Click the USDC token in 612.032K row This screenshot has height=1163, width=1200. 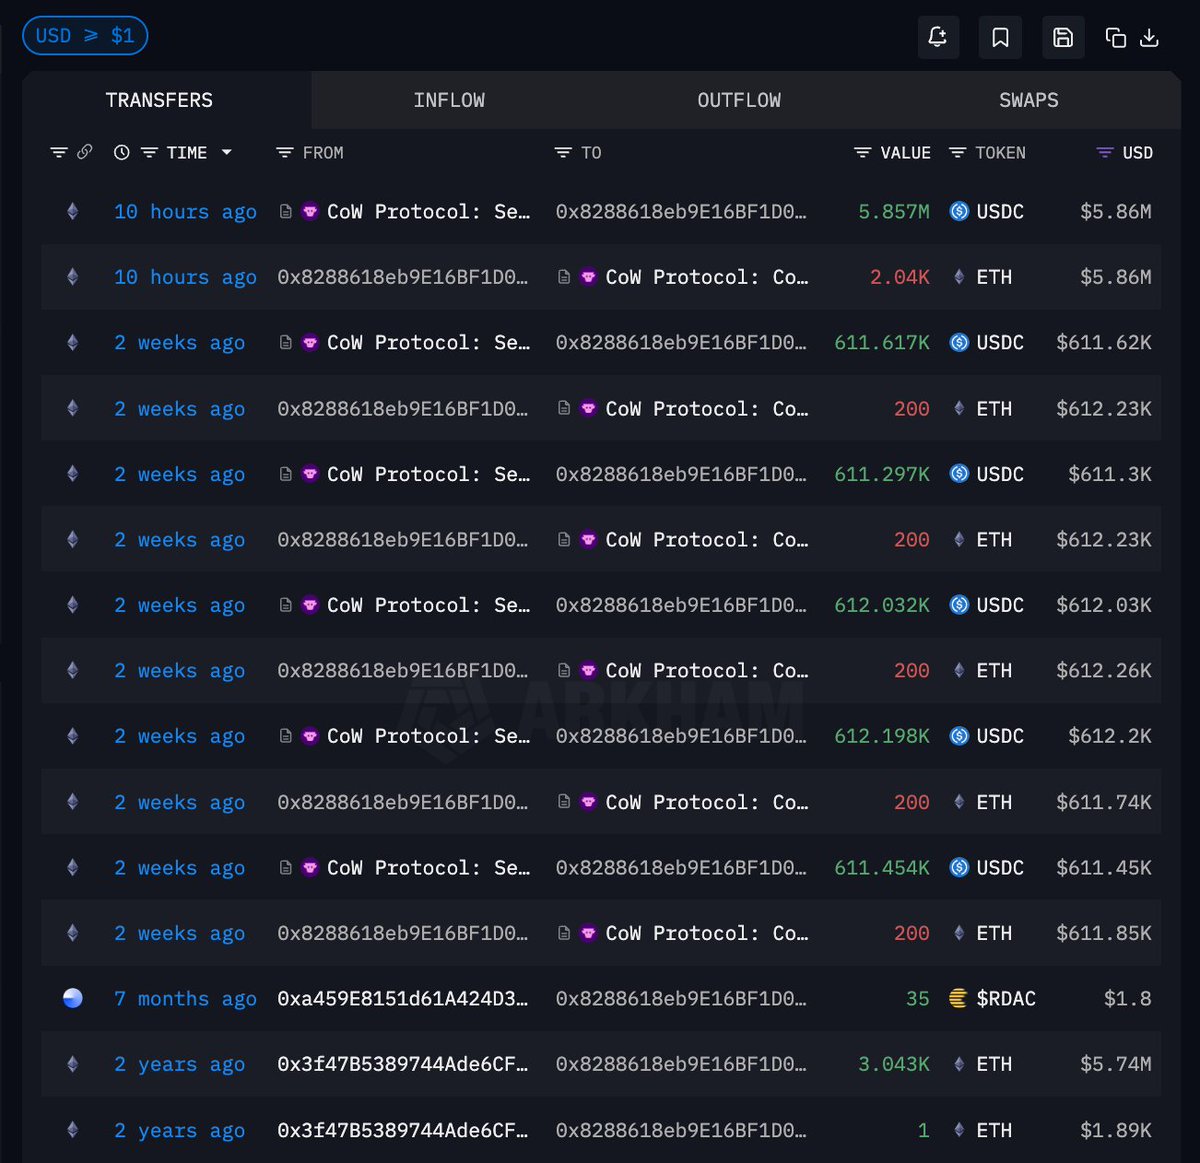986,605
